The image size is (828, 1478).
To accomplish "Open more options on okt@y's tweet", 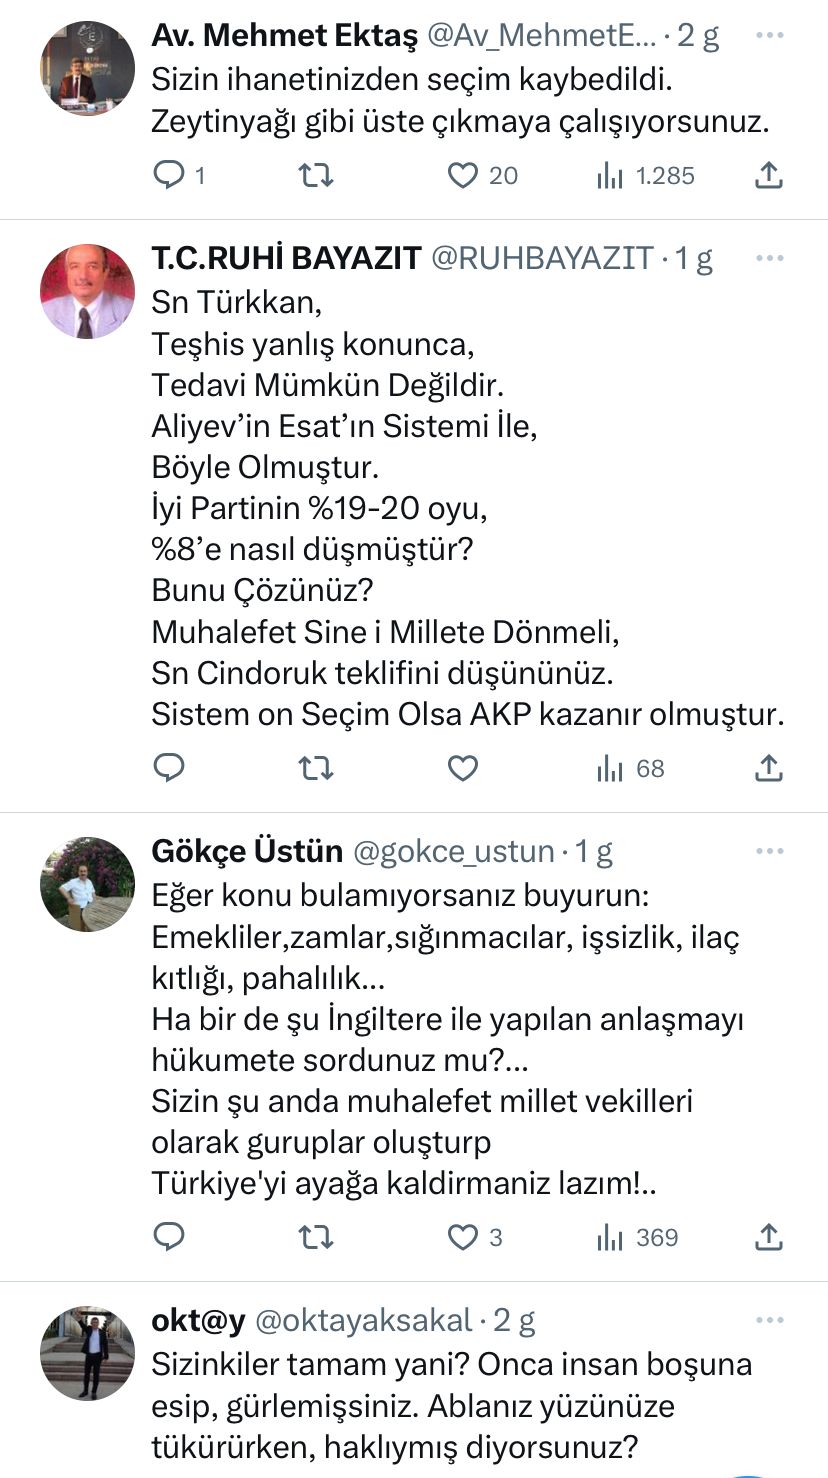I will (769, 1321).
